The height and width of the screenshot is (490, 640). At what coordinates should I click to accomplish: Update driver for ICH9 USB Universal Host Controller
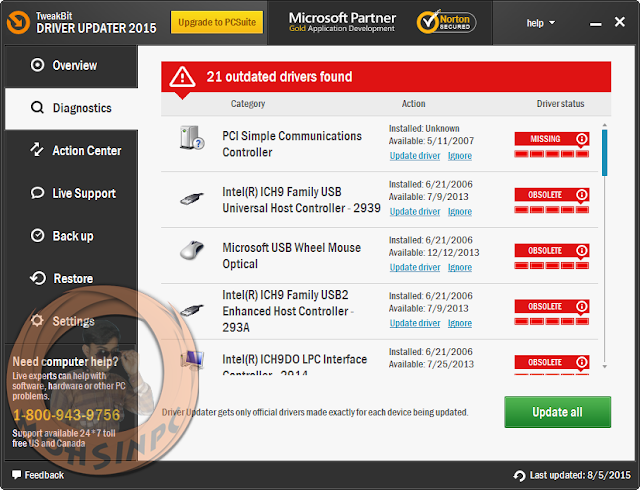pyautogui.click(x=415, y=212)
